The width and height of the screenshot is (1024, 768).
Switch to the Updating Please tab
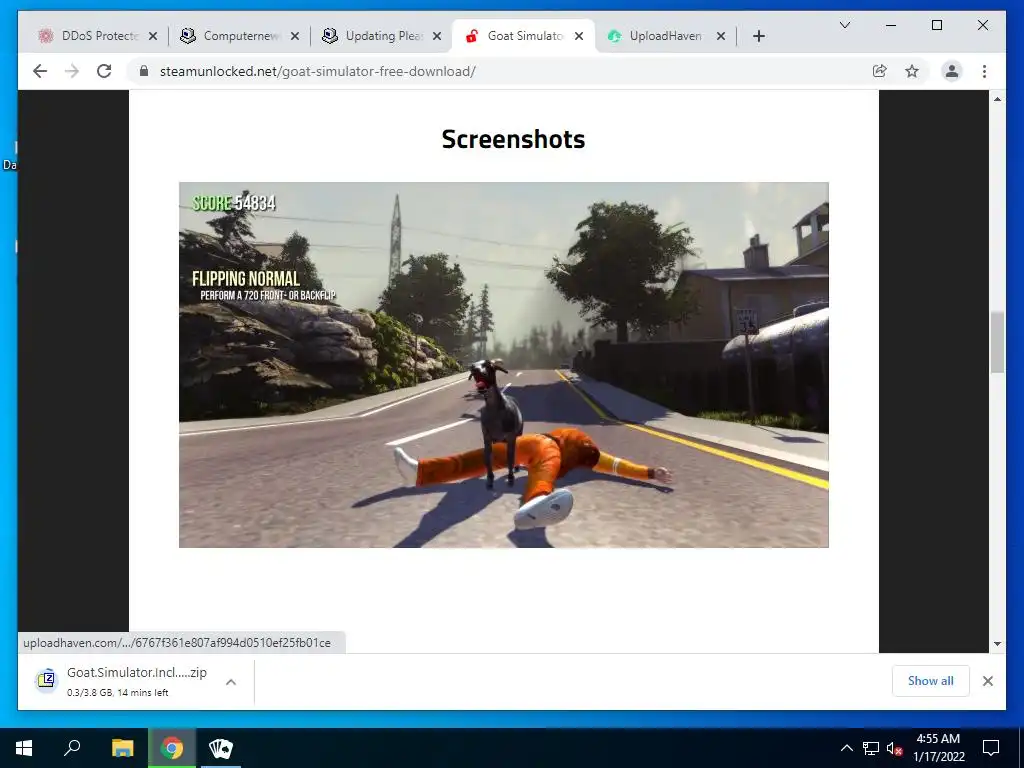click(382, 36)
